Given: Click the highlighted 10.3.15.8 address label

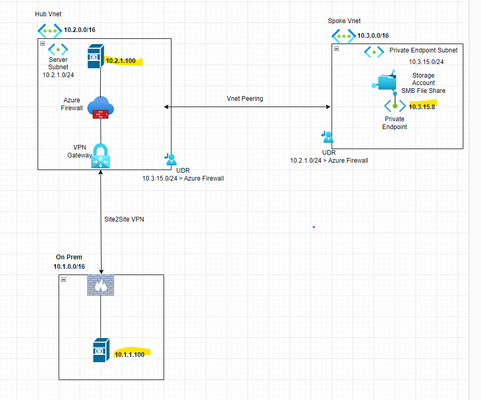Looking at the screenshot, I should [422, 107].
